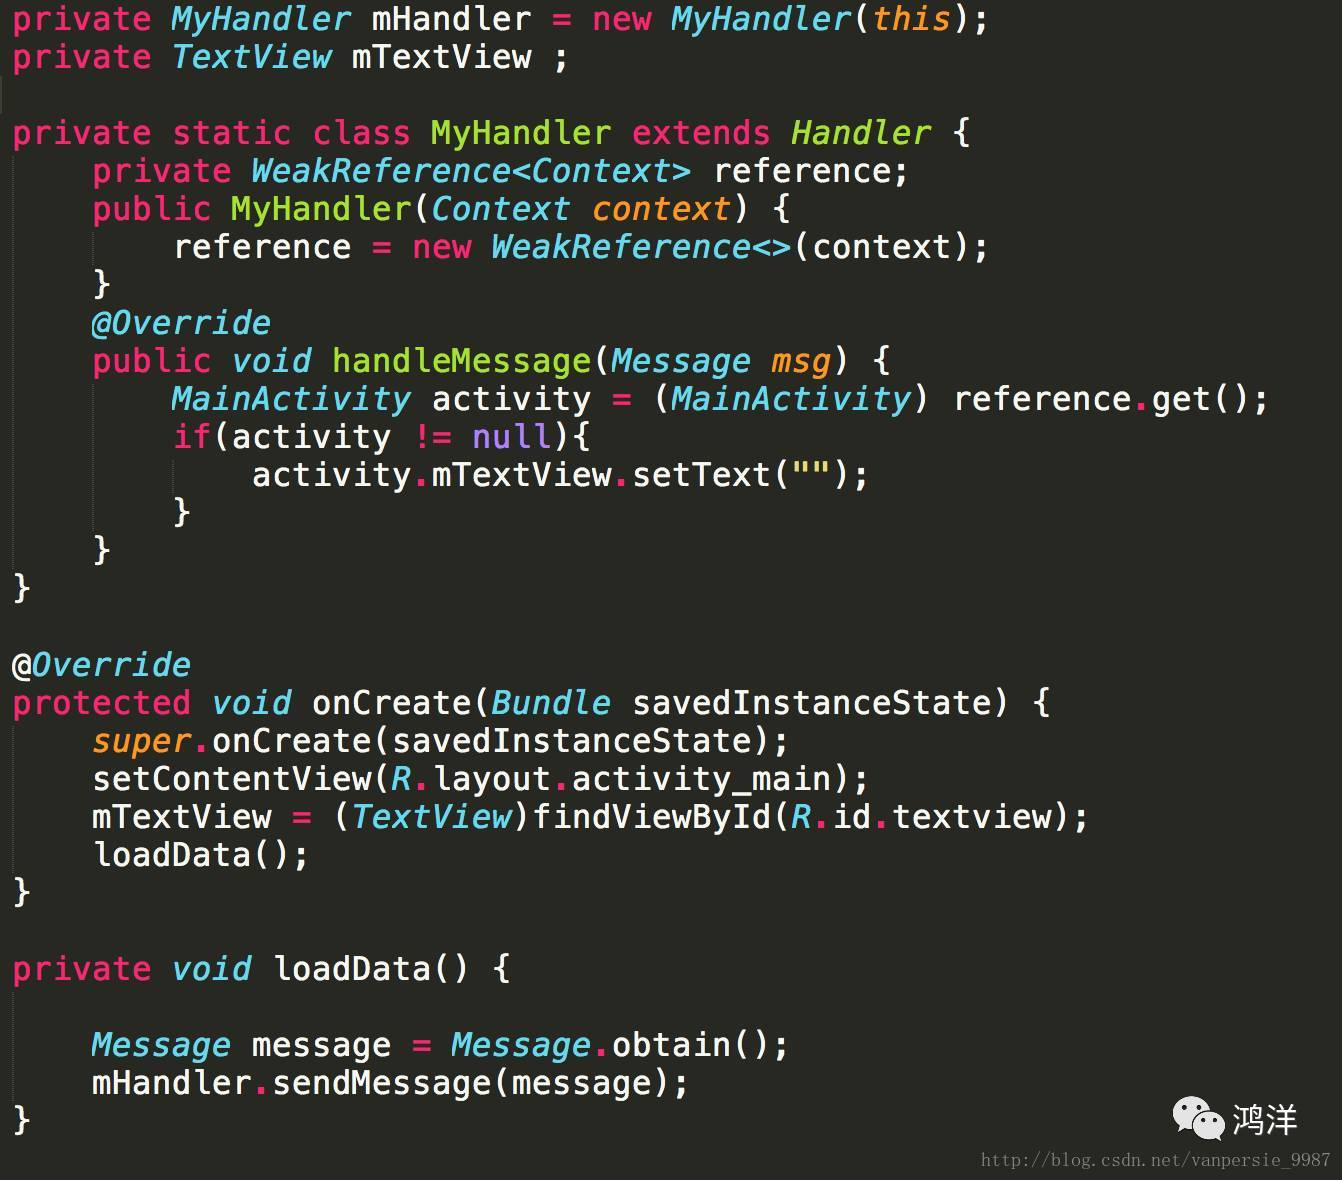The width and height of the screenshot is (1342, 1180).
Task: Click the "@Override" annotation above onCreate
Action: pos(101,665)
